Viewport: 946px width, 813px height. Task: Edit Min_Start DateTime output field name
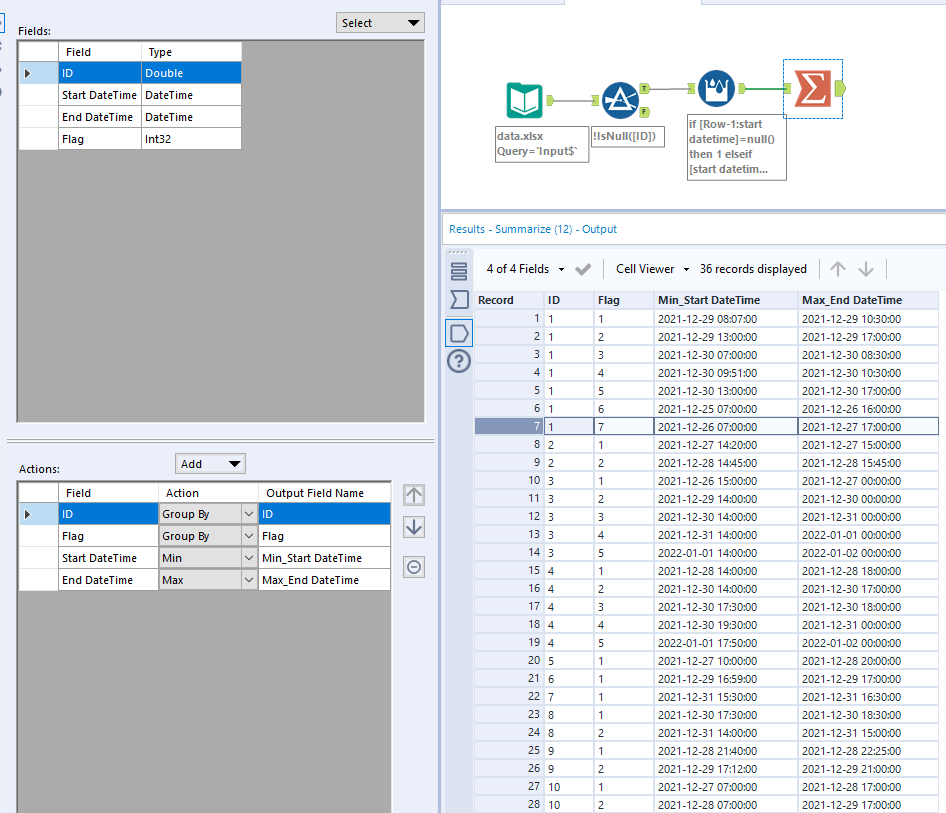(x=325, y=558)
